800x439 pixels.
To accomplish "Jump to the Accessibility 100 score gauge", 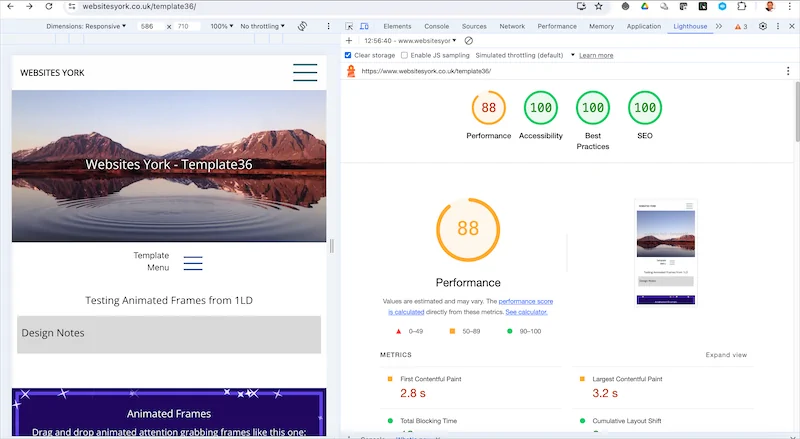I will point(541,108).
